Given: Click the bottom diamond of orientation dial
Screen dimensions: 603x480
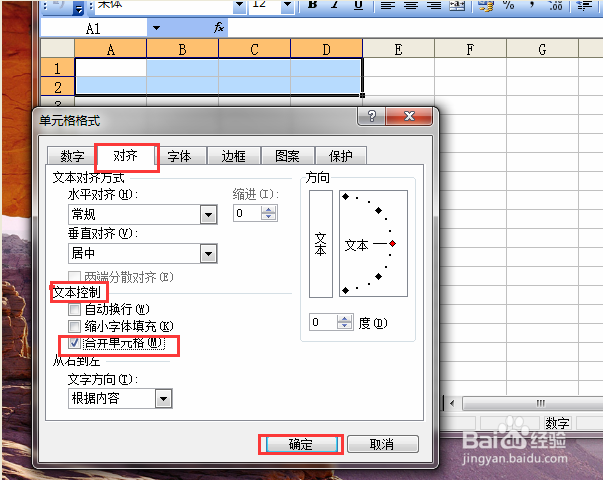Looking at the screenshot, I should click(x=345, y=290).
